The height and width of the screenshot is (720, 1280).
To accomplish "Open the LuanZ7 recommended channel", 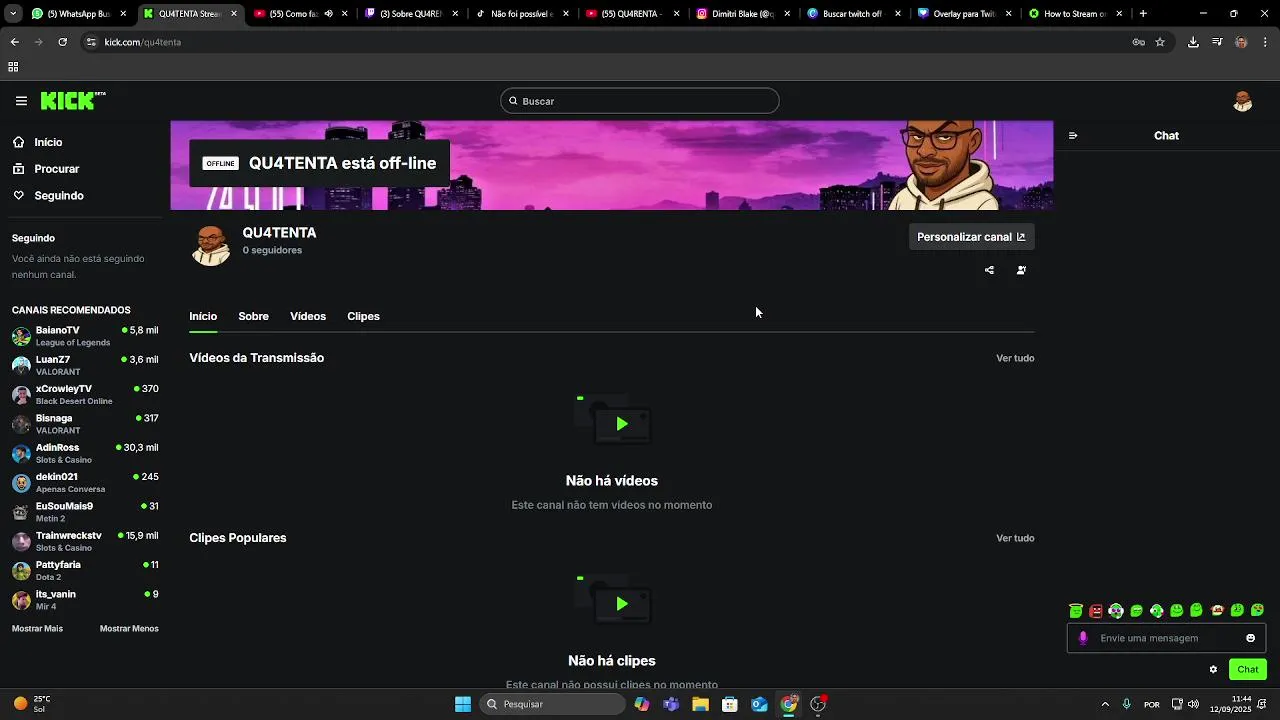I will pyautogui.click(x=85, y=365).
